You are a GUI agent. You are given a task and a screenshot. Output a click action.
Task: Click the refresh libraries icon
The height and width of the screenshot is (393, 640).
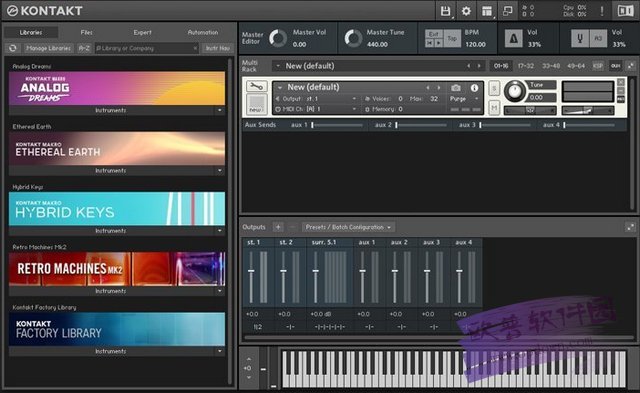click(x=13, y=48)
